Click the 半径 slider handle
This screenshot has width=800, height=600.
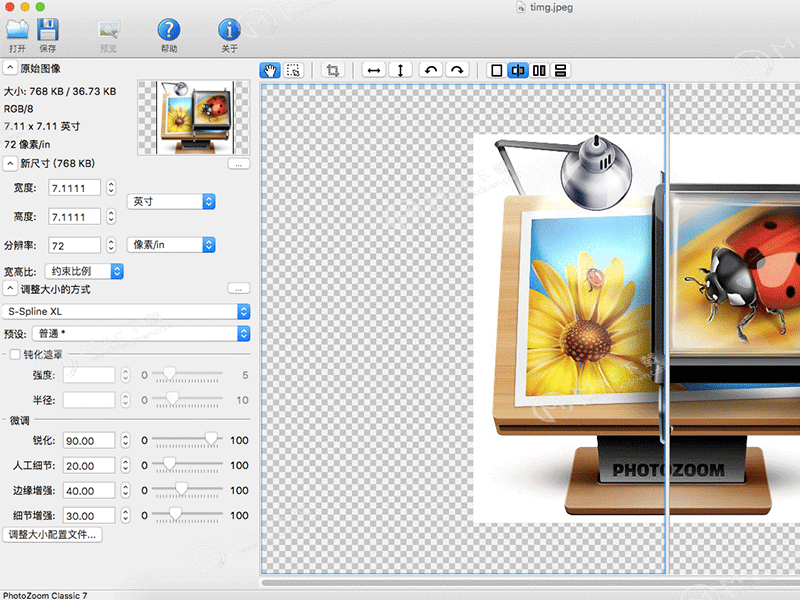pos(172,398)
